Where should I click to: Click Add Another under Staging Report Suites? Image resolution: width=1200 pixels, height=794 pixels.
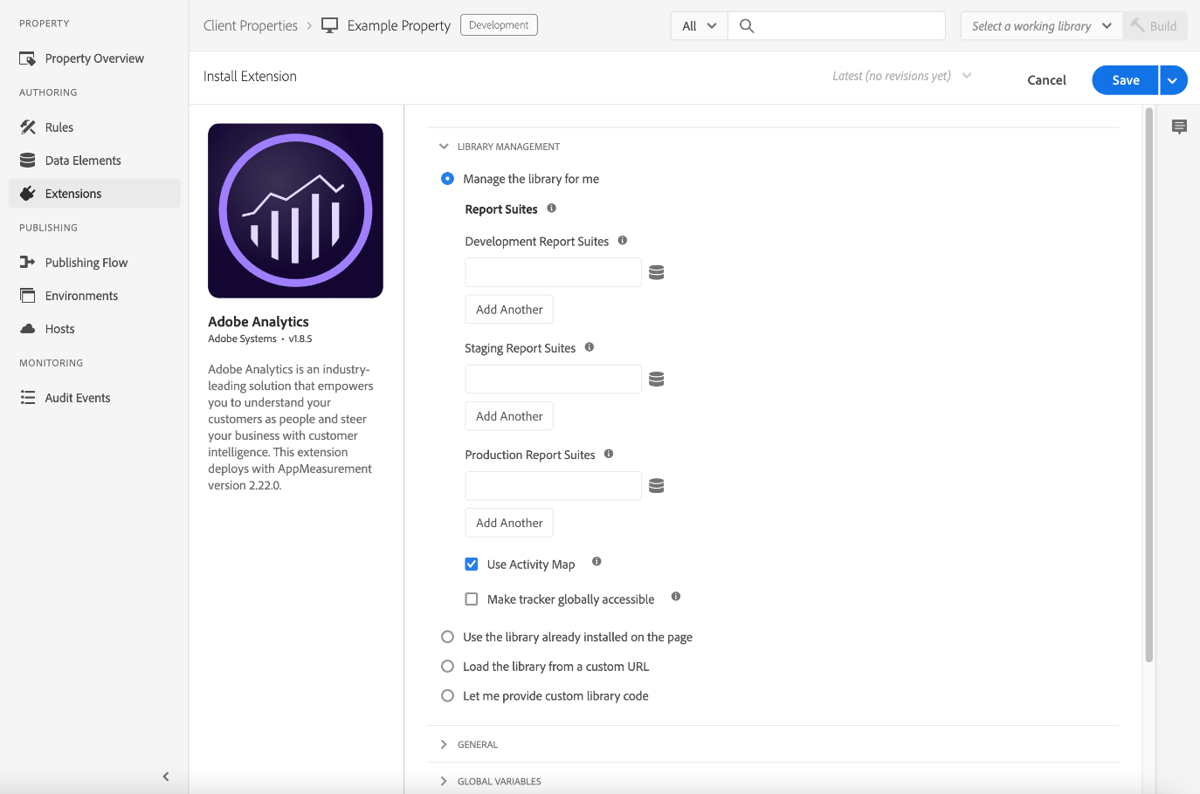(x=508, y=415)
